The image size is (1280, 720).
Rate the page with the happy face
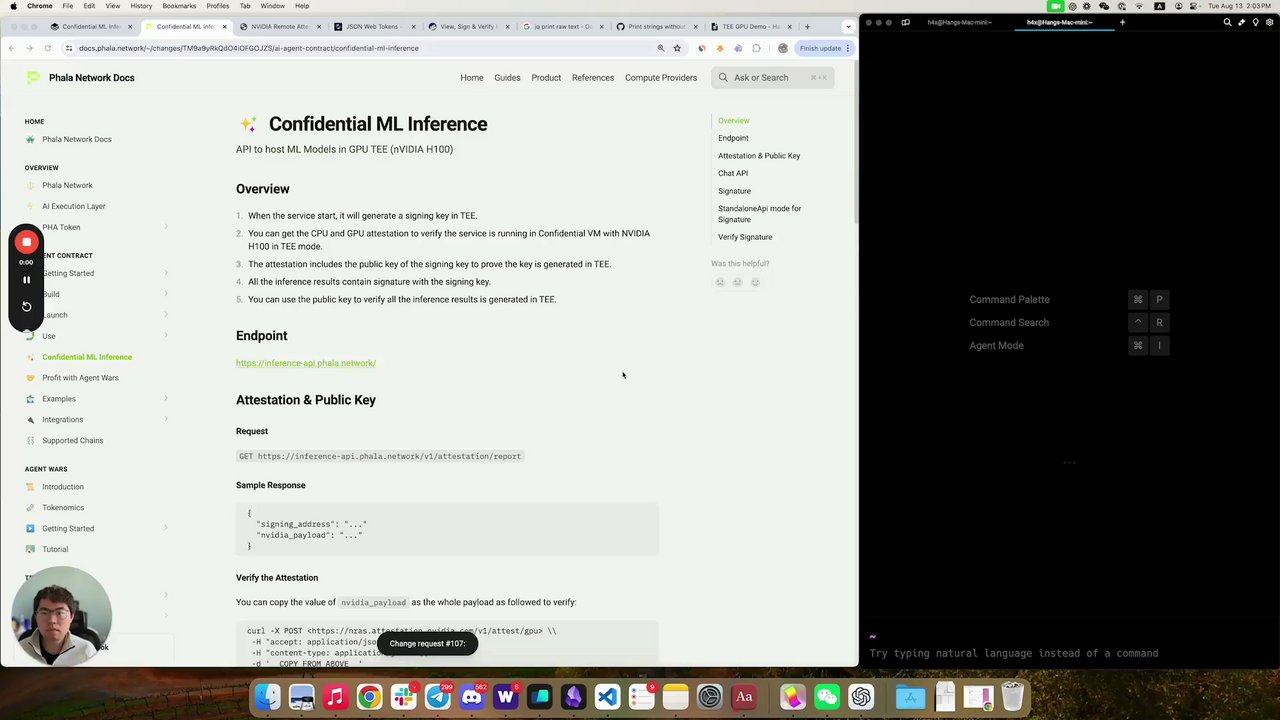(755, 282)
